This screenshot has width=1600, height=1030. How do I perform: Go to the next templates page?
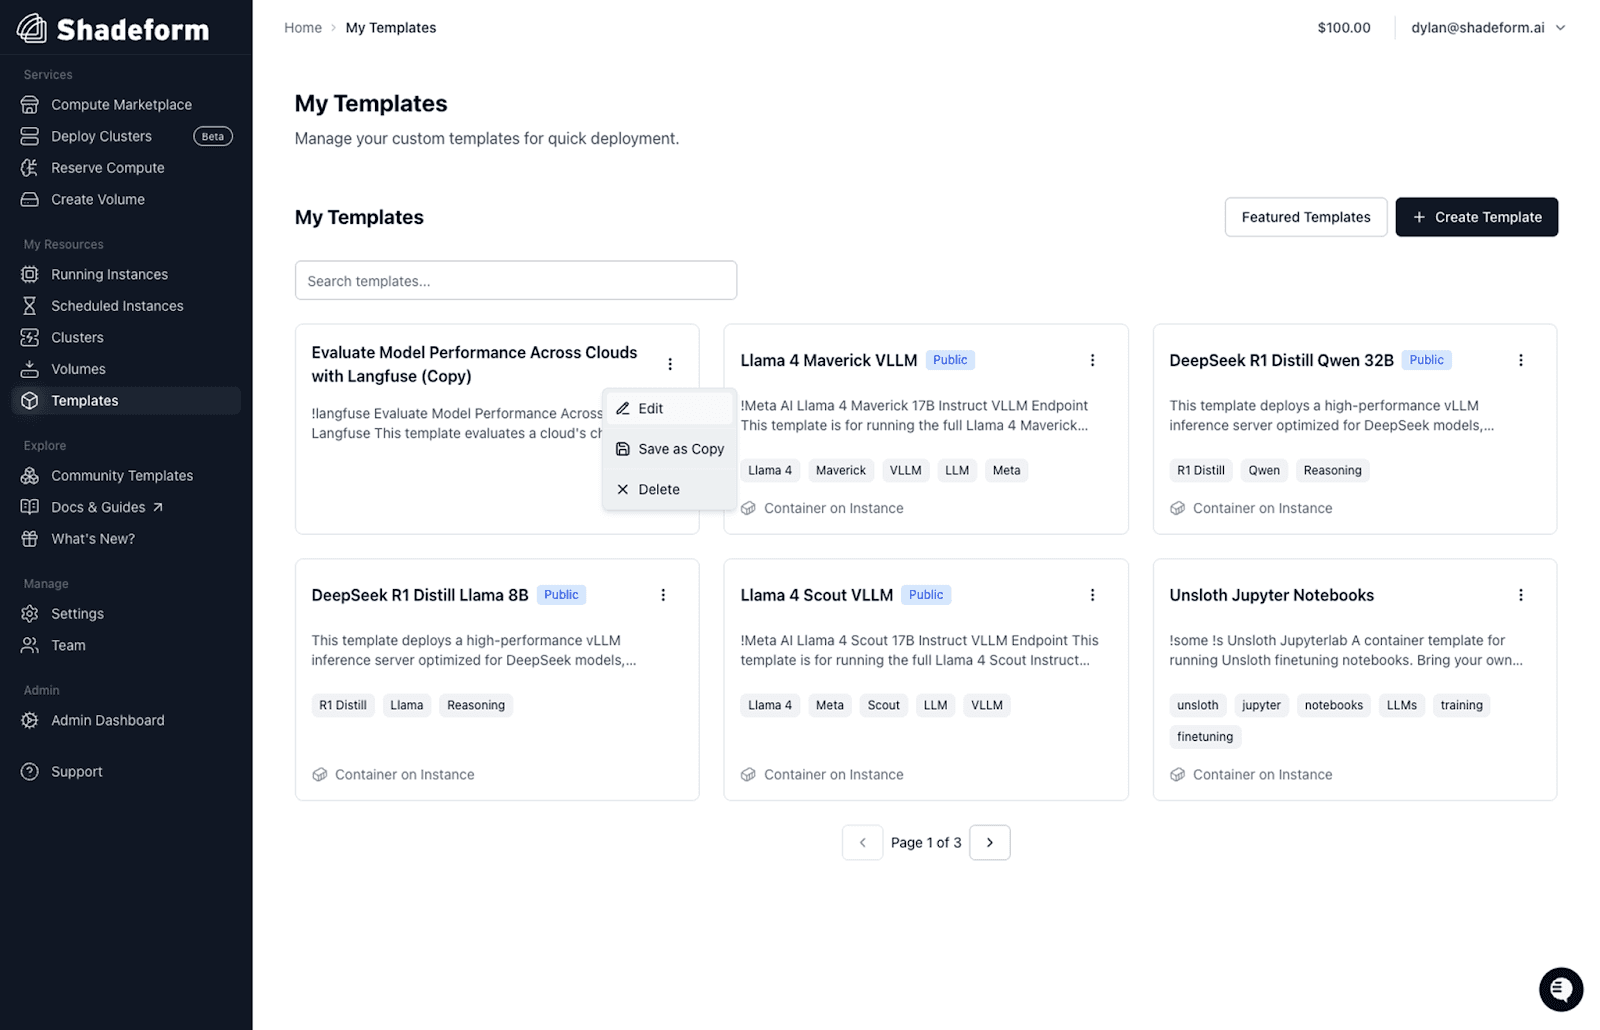point(989,842)
